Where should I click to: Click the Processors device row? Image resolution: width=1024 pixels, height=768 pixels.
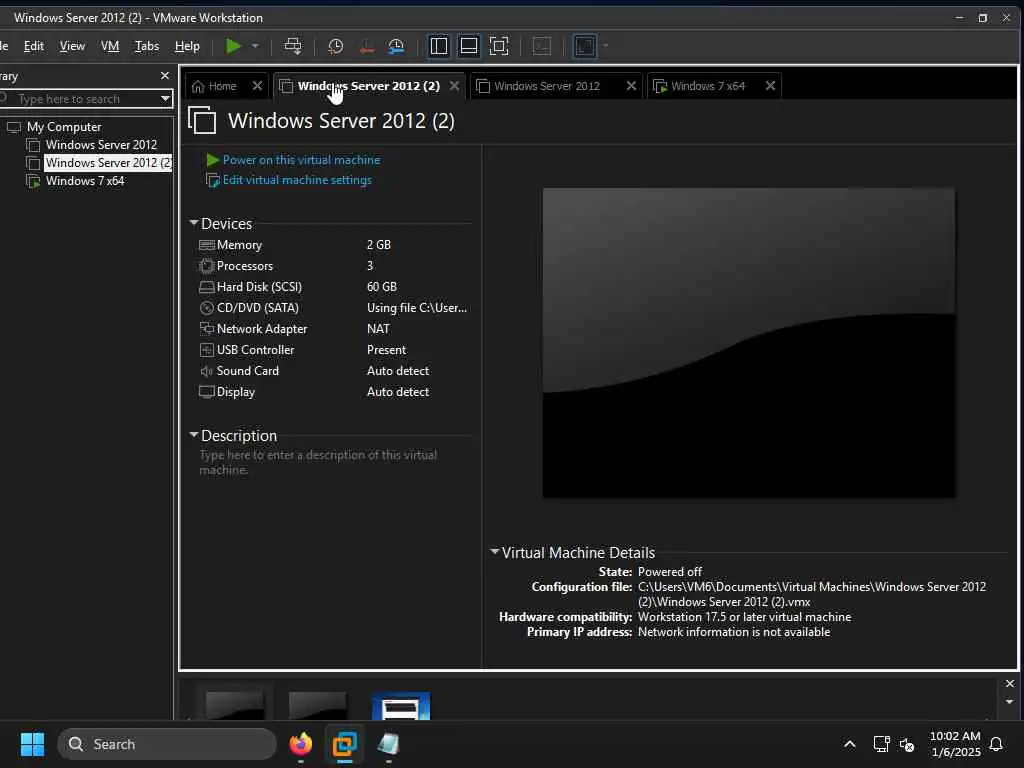[x=333, y=266]
